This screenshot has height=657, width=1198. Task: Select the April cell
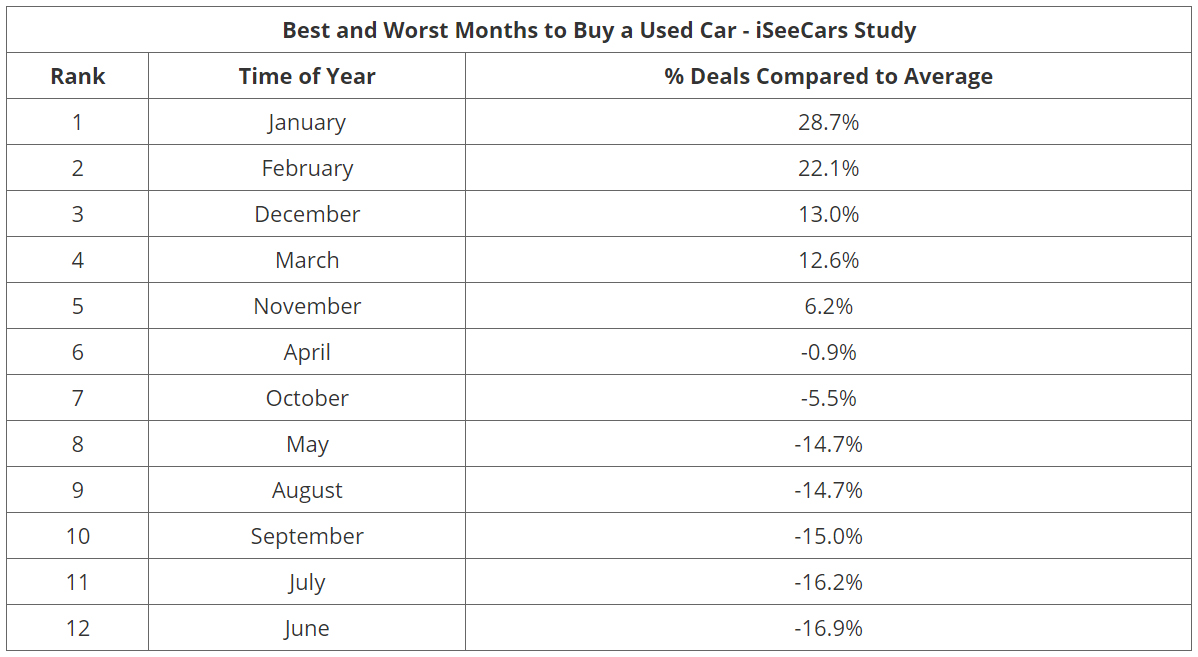tap(307, 352)
